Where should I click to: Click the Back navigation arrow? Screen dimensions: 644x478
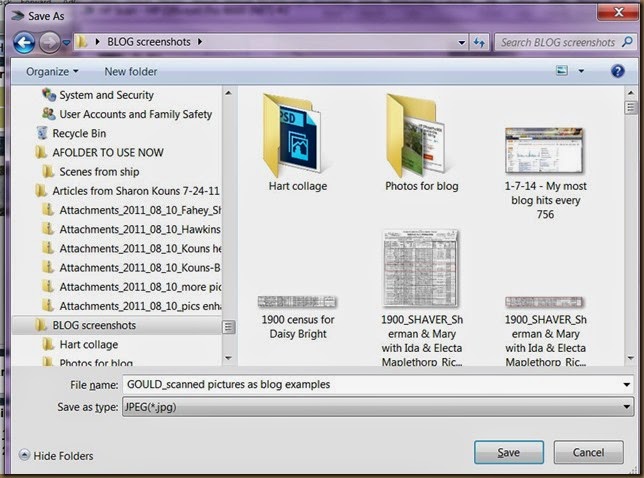point(24,43)
